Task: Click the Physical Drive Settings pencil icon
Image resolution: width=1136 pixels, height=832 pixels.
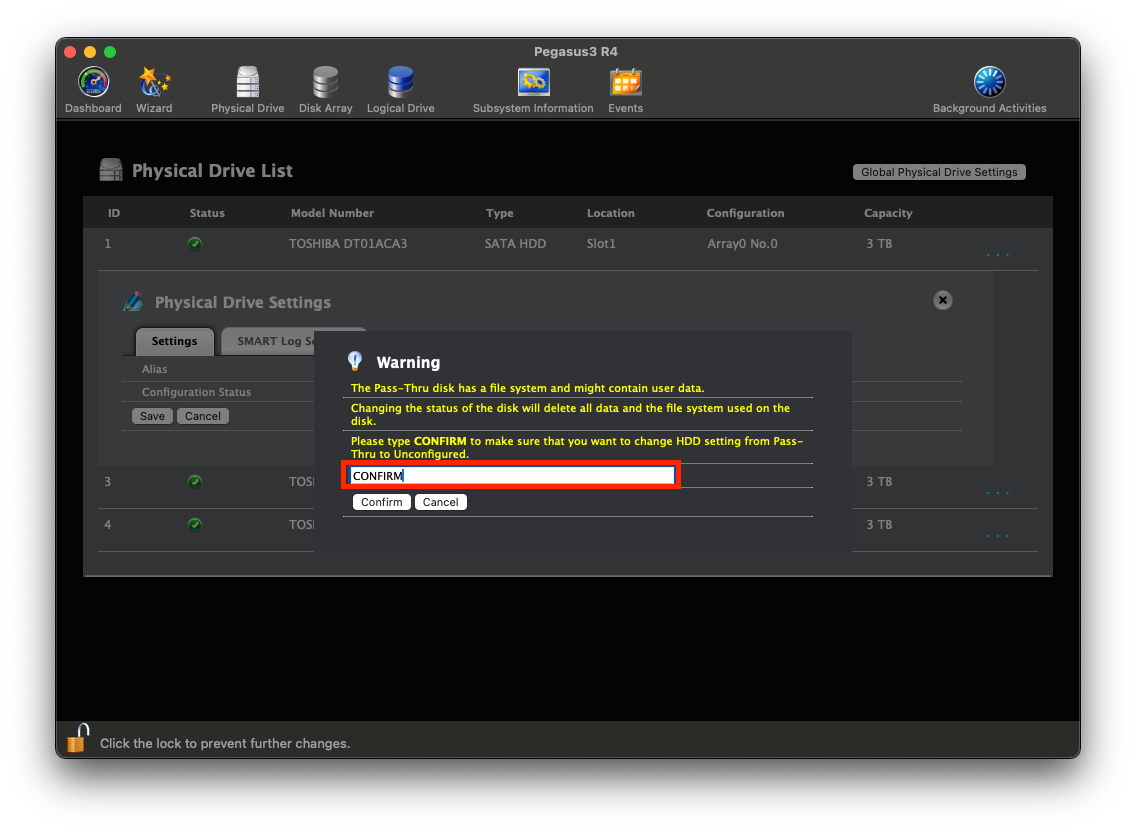Action: (133, 301)
